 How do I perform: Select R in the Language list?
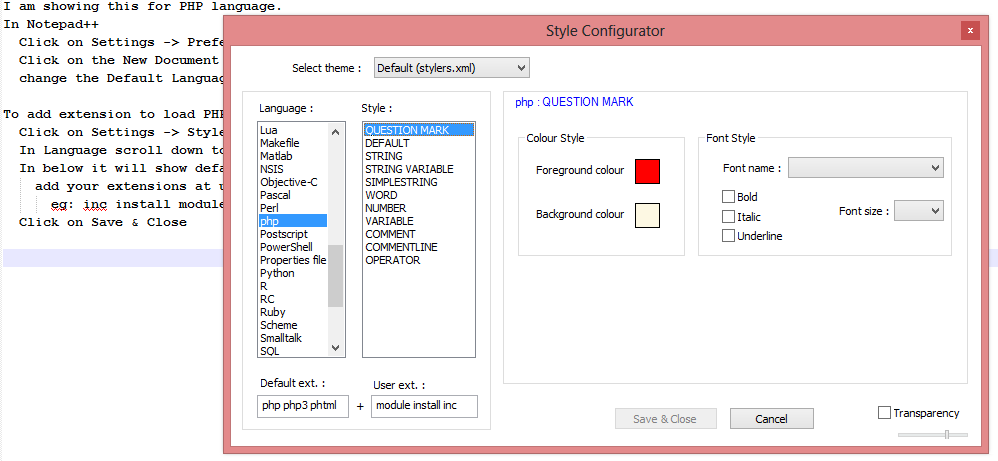(292, 286)
